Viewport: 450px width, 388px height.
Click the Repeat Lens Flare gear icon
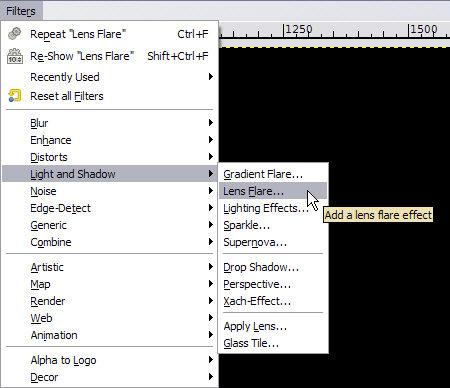pyautogui.click(x=14, y=34)
